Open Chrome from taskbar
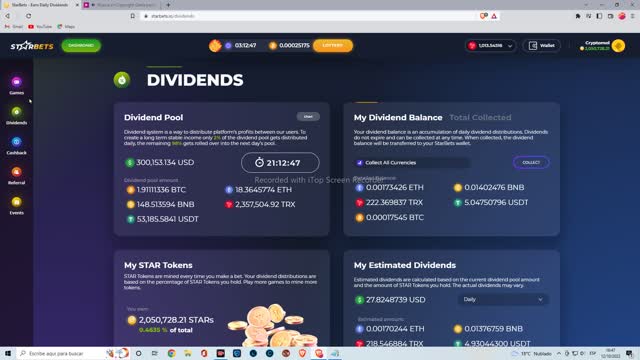The image size is (640, 360). tap(171, 353)
